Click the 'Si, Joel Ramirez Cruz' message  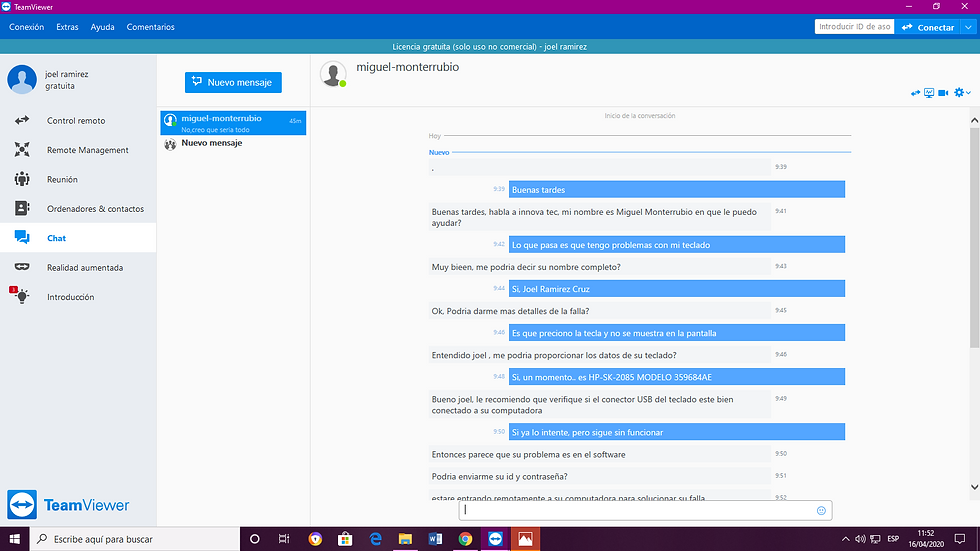pos(677,289)
